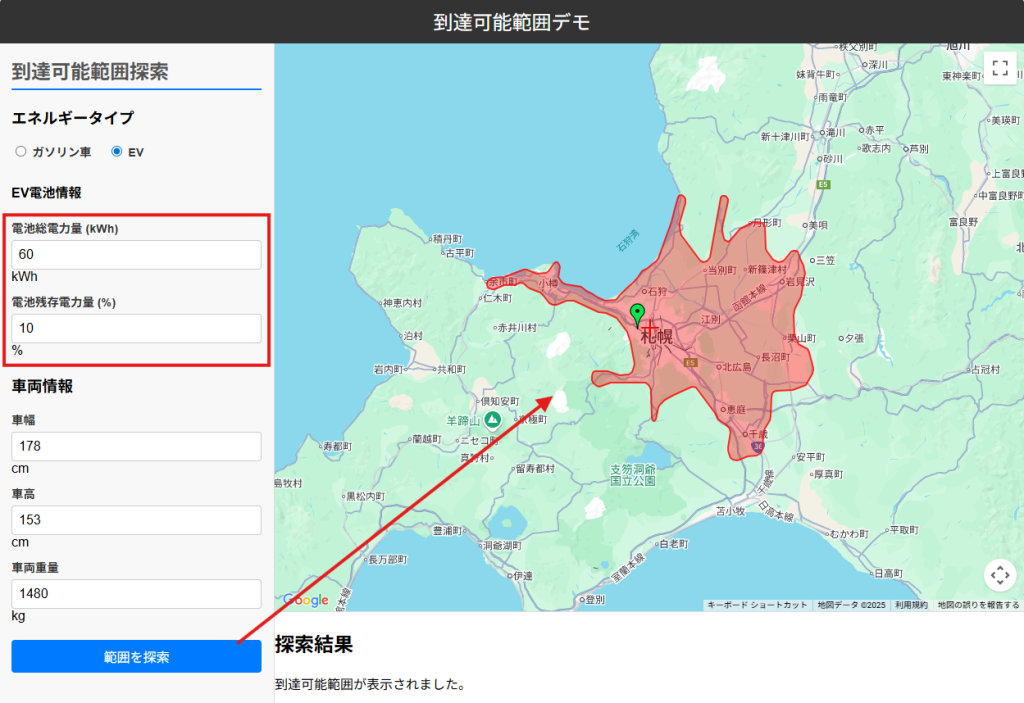This screenshot has height=703, width=1024.
Task: Click the 登別 label on map
Action: pyautogui.click(x=595, y=599)
